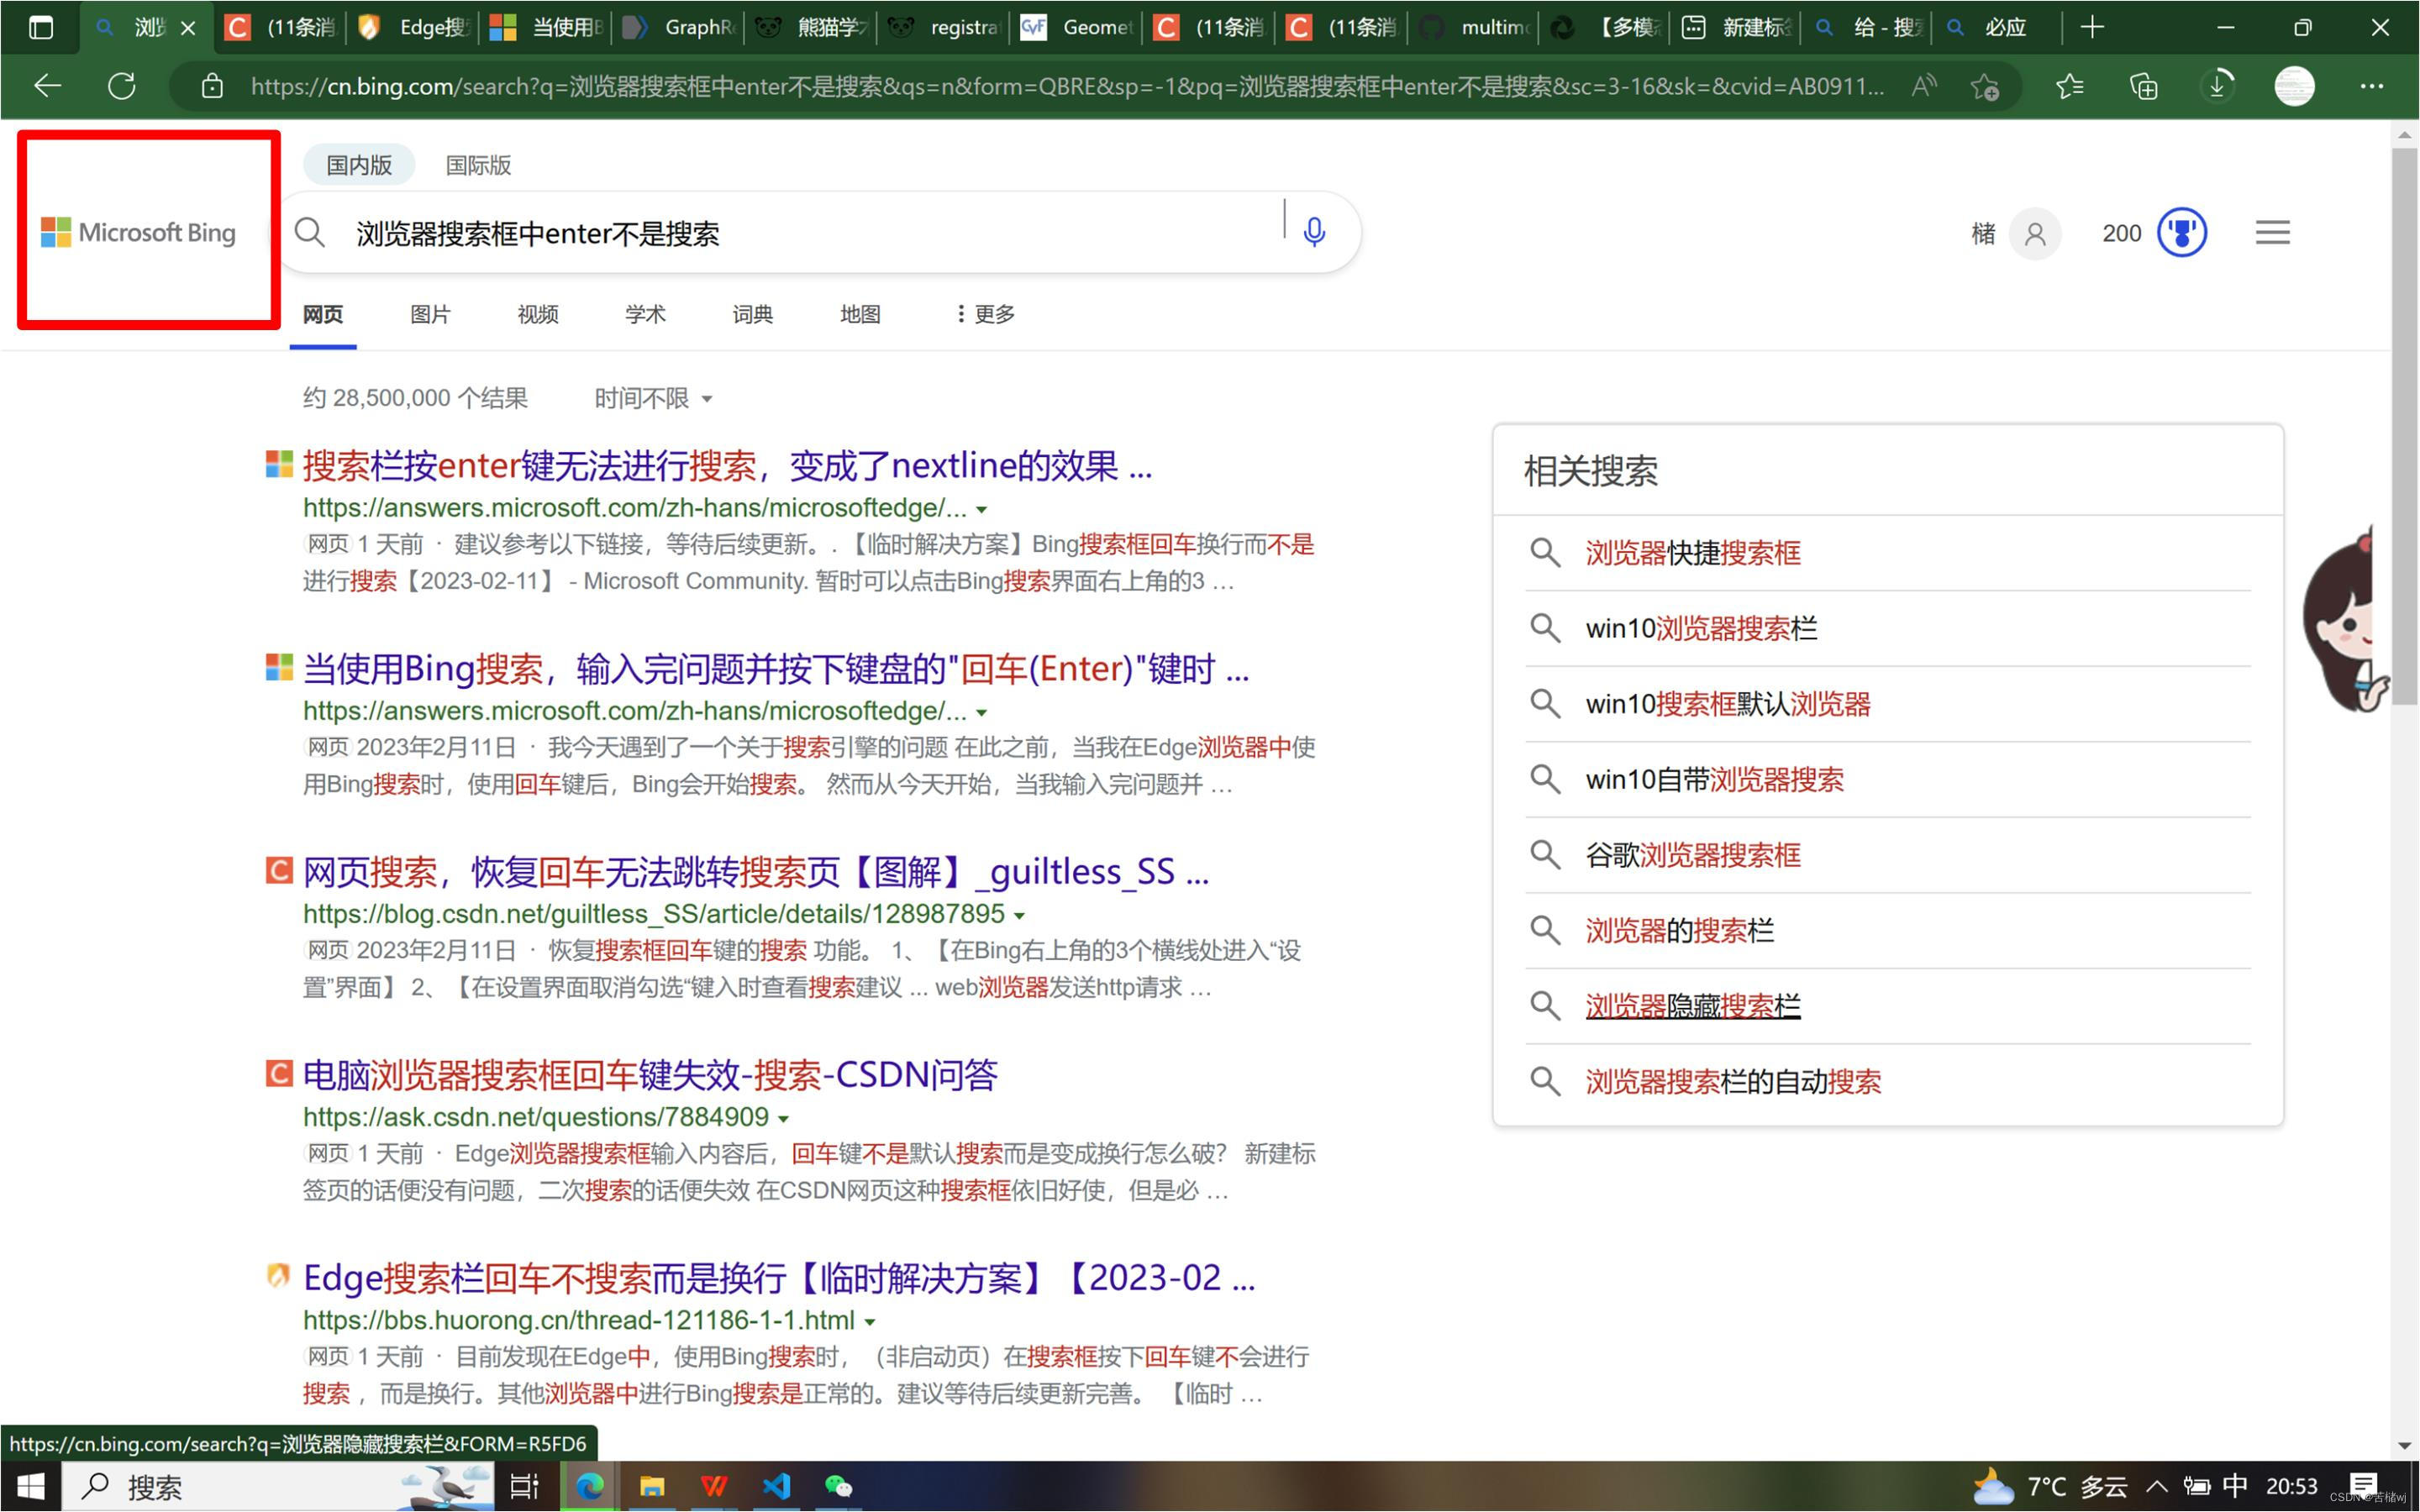This screenshot has height=1512, width=2420.
Task: Open the CSDN 回车键失效 result link
Action: point(650,1074)
